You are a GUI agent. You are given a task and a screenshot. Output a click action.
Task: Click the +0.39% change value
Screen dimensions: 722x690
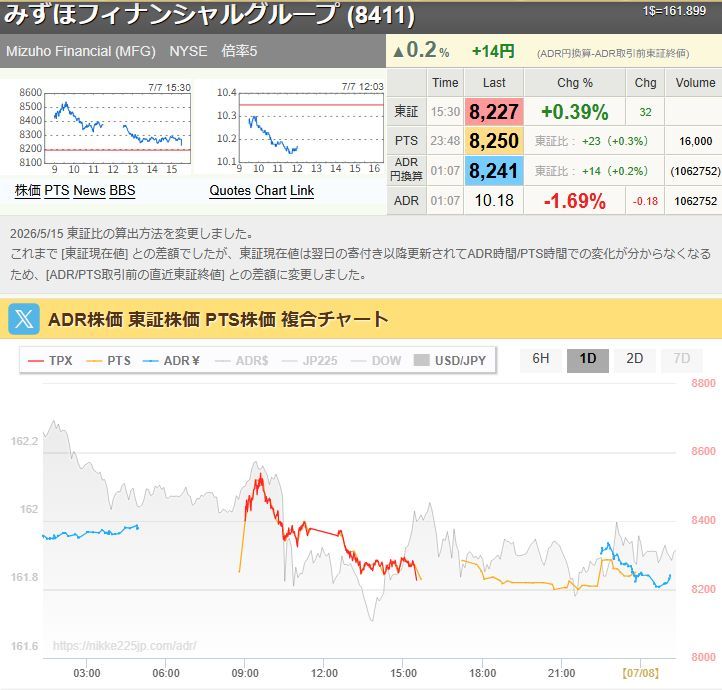pos(574,112)
